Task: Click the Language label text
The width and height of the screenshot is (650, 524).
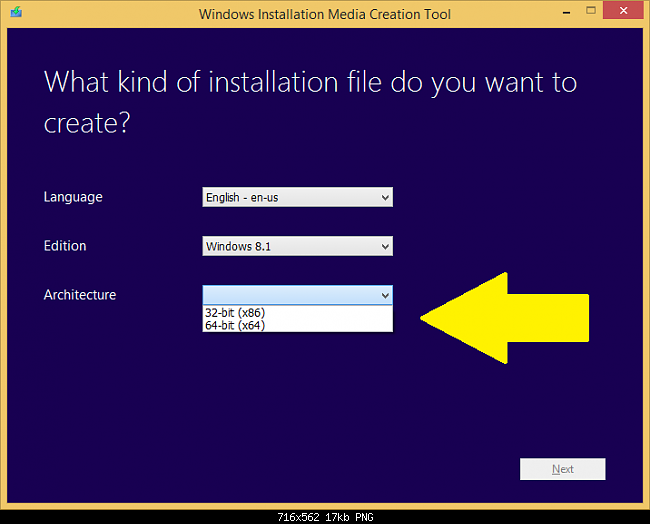Action: pyautogui.click(x=73, y=197)
